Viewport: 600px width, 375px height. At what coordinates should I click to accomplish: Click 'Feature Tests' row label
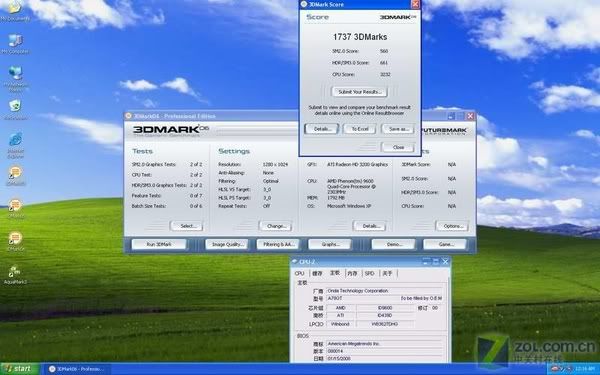pyautogui.click(x=146, y=196)
